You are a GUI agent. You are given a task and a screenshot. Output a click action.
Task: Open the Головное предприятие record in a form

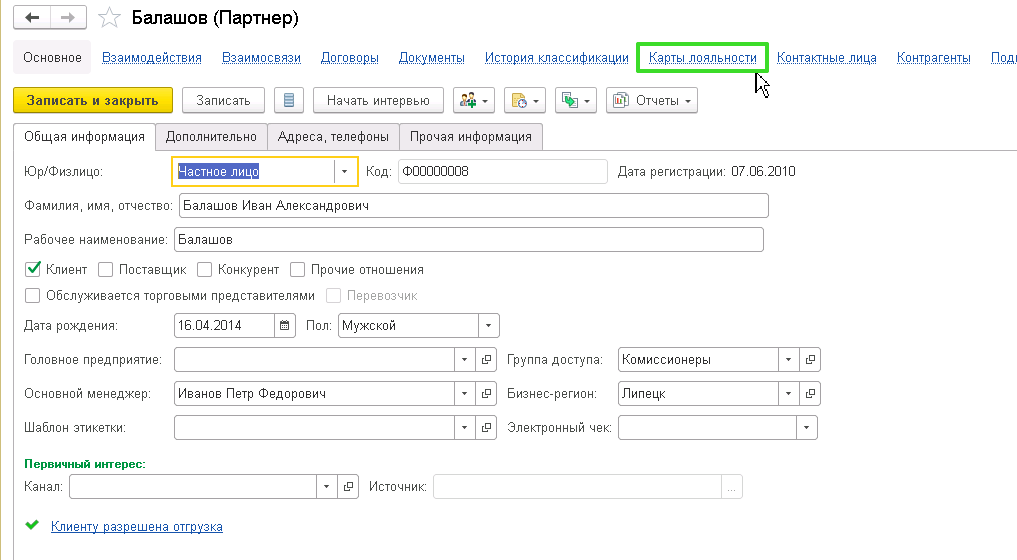[486, 359]
